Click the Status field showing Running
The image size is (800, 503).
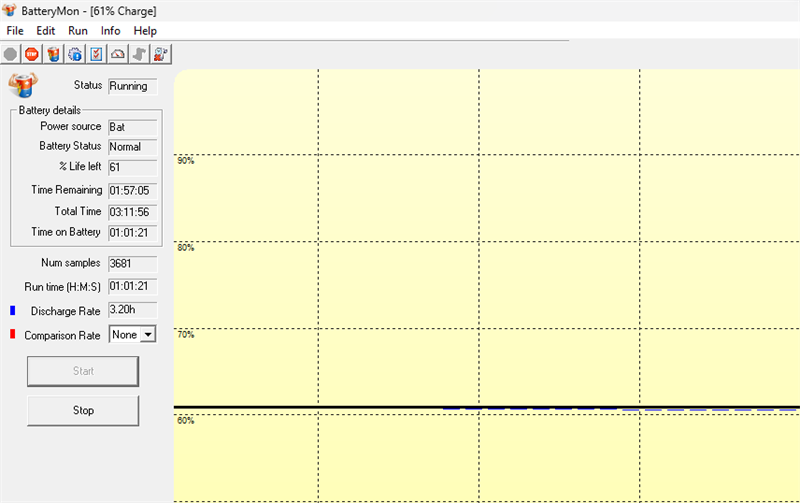click(133, 86)
